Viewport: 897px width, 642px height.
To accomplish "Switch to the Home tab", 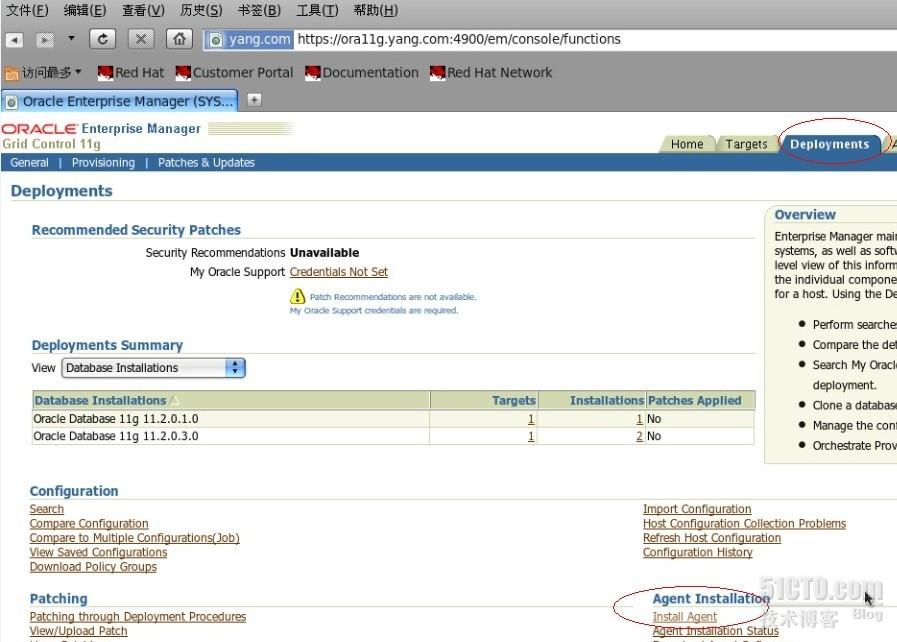I will [686, 144].
